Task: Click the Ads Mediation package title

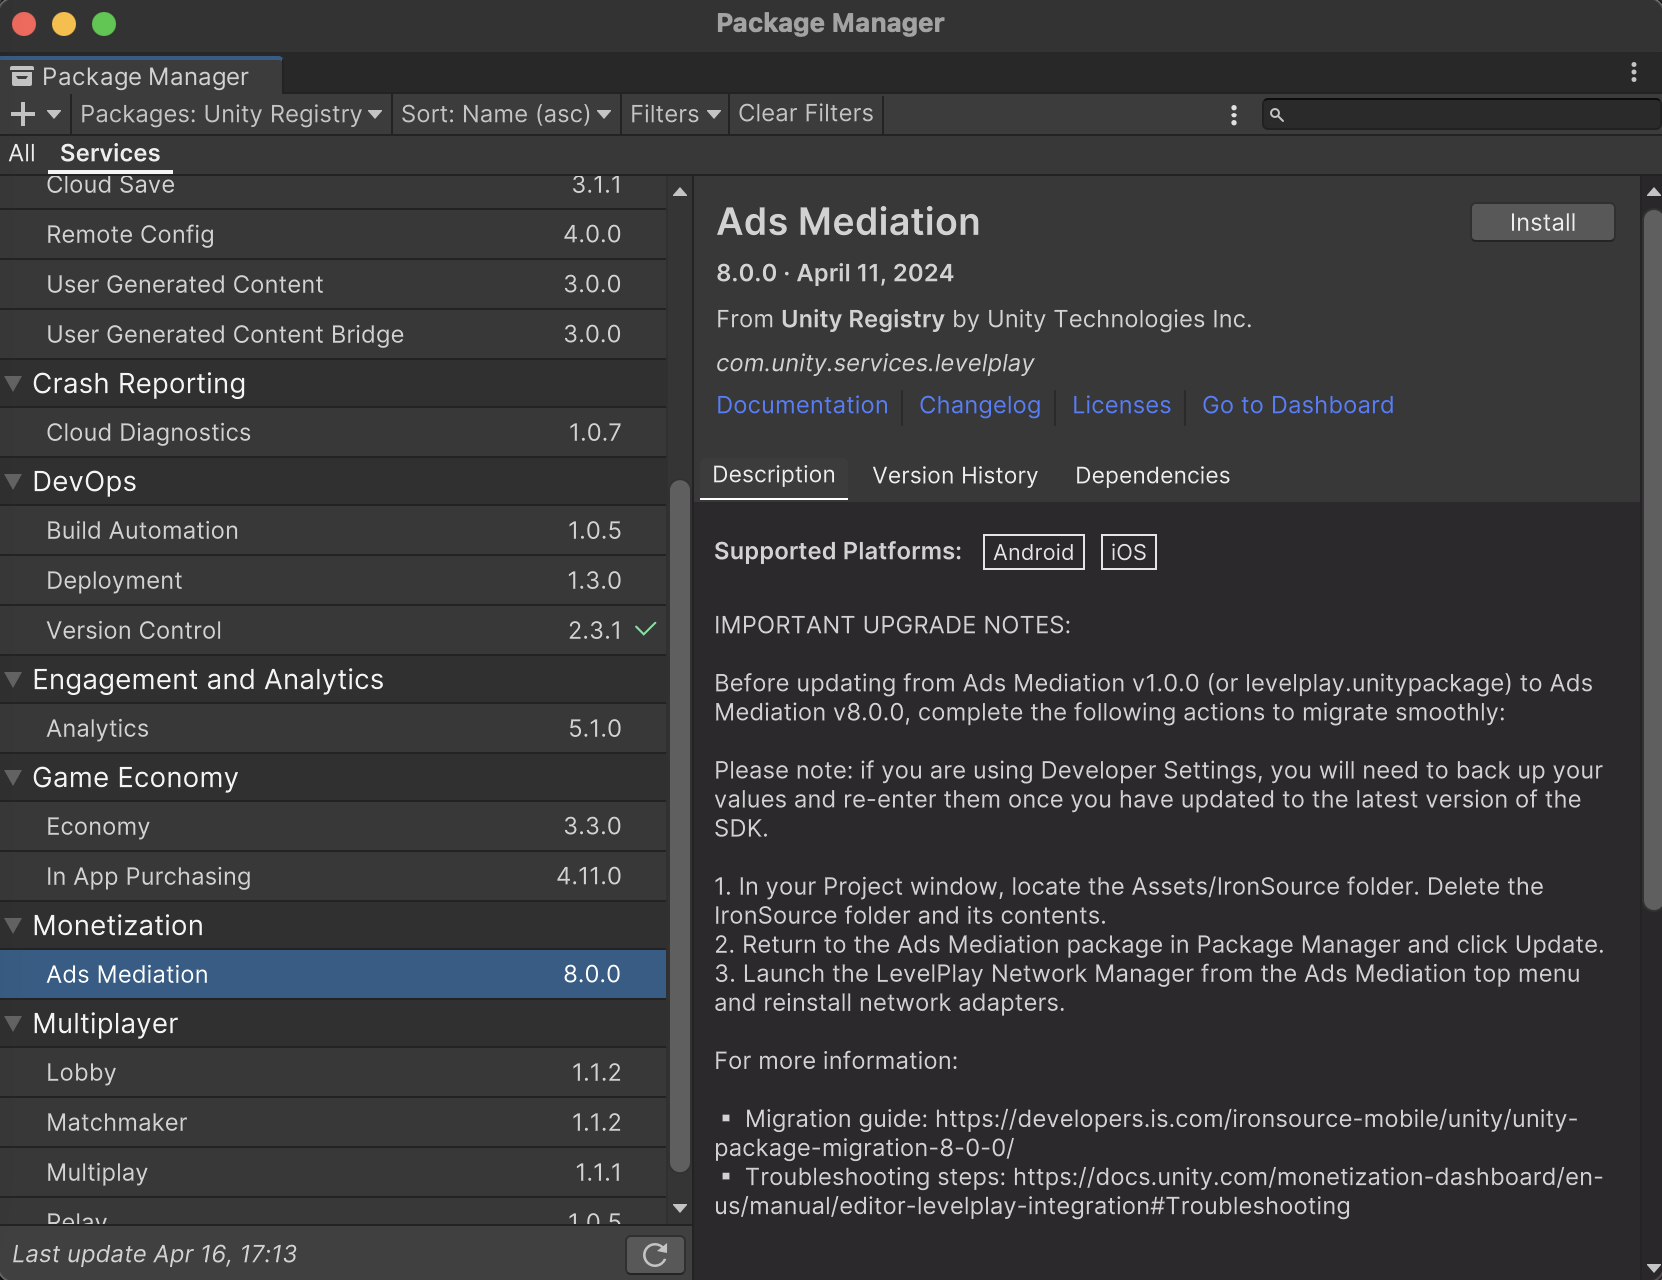Action: (848, 222)
